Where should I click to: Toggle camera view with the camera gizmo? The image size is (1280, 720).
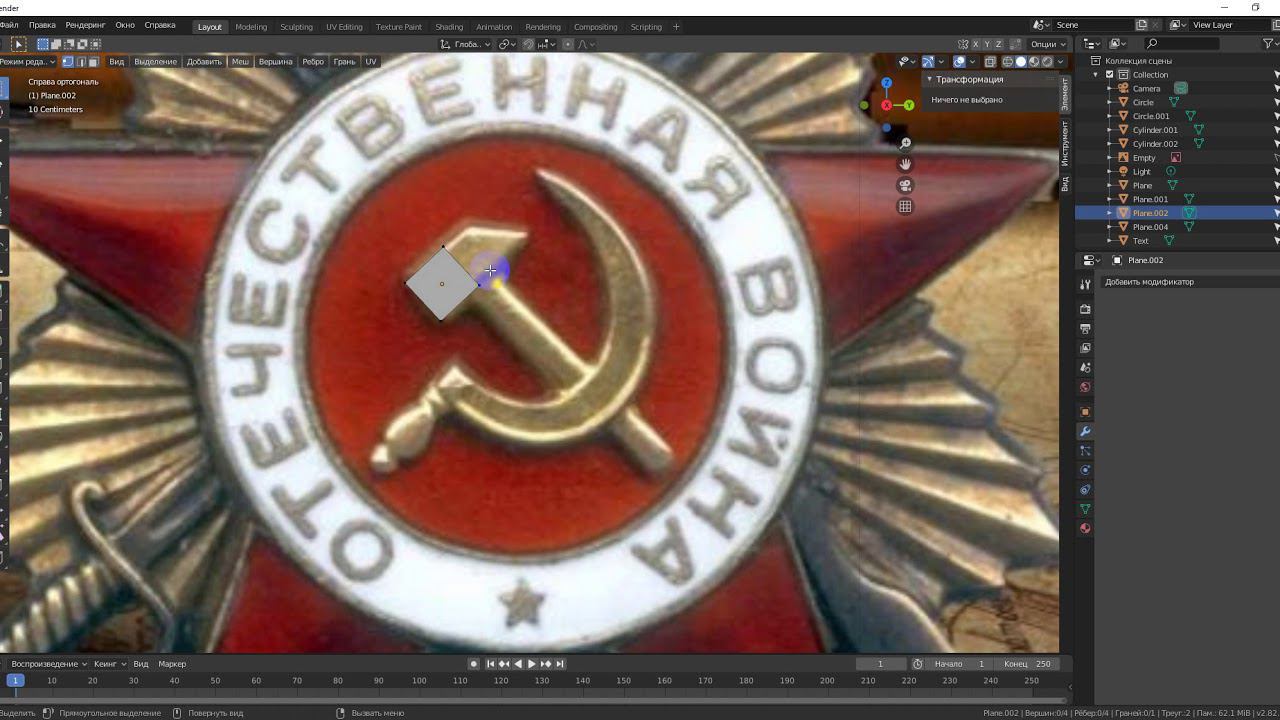pos(905,185)
